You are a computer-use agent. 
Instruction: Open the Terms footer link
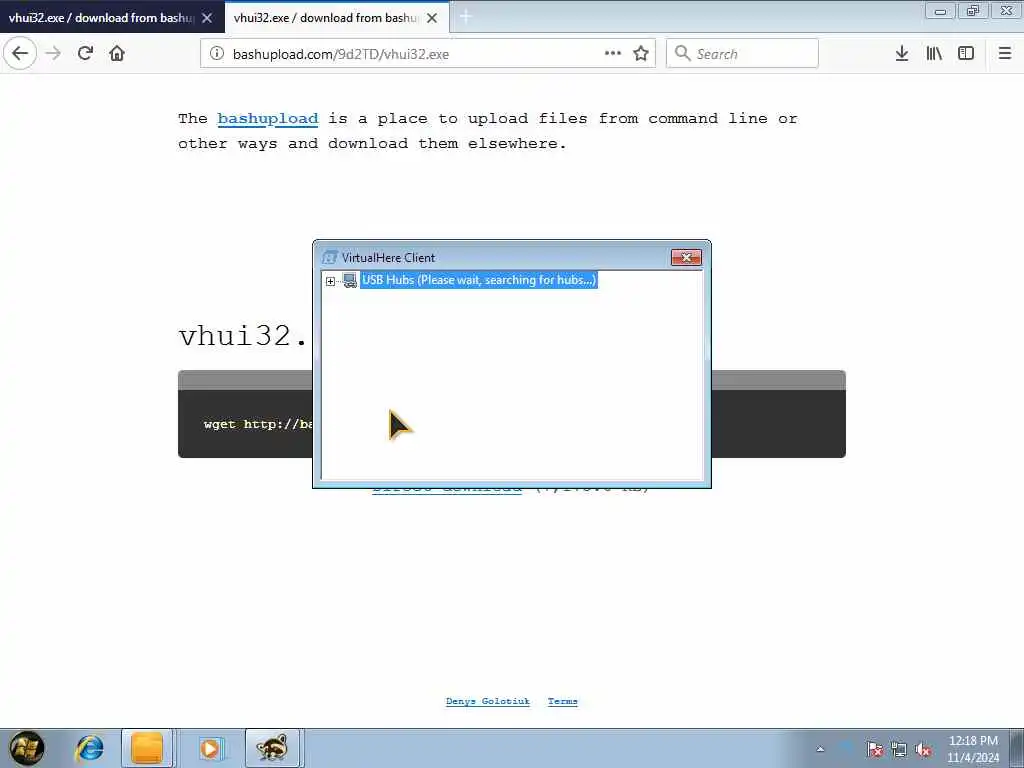[563, 701]
